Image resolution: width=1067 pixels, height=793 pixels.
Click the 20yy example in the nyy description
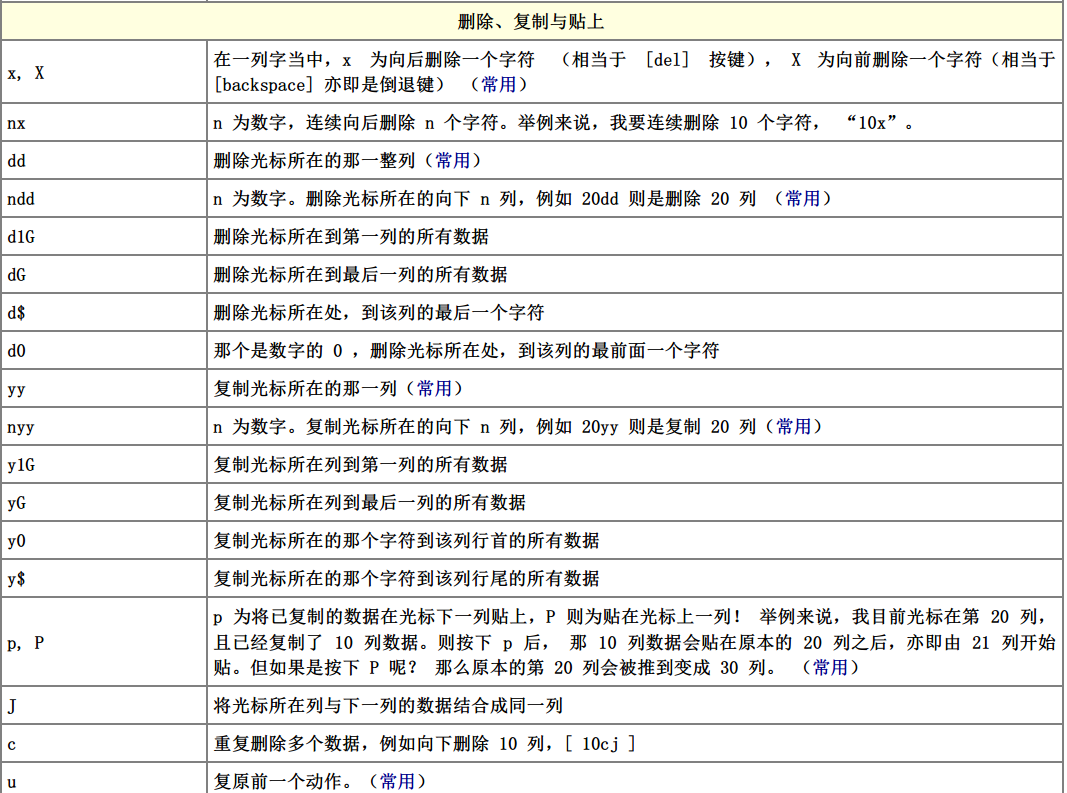pos(600,427)
